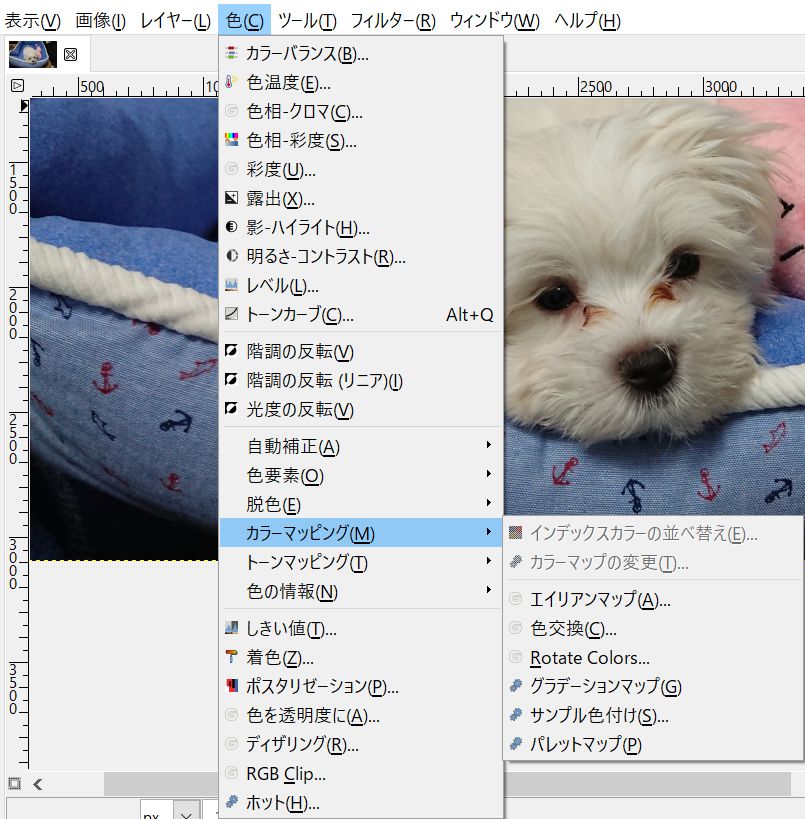The image size is (805, 819).
Task: Click the 色(C) menu in menu bar
Action: 244,21
